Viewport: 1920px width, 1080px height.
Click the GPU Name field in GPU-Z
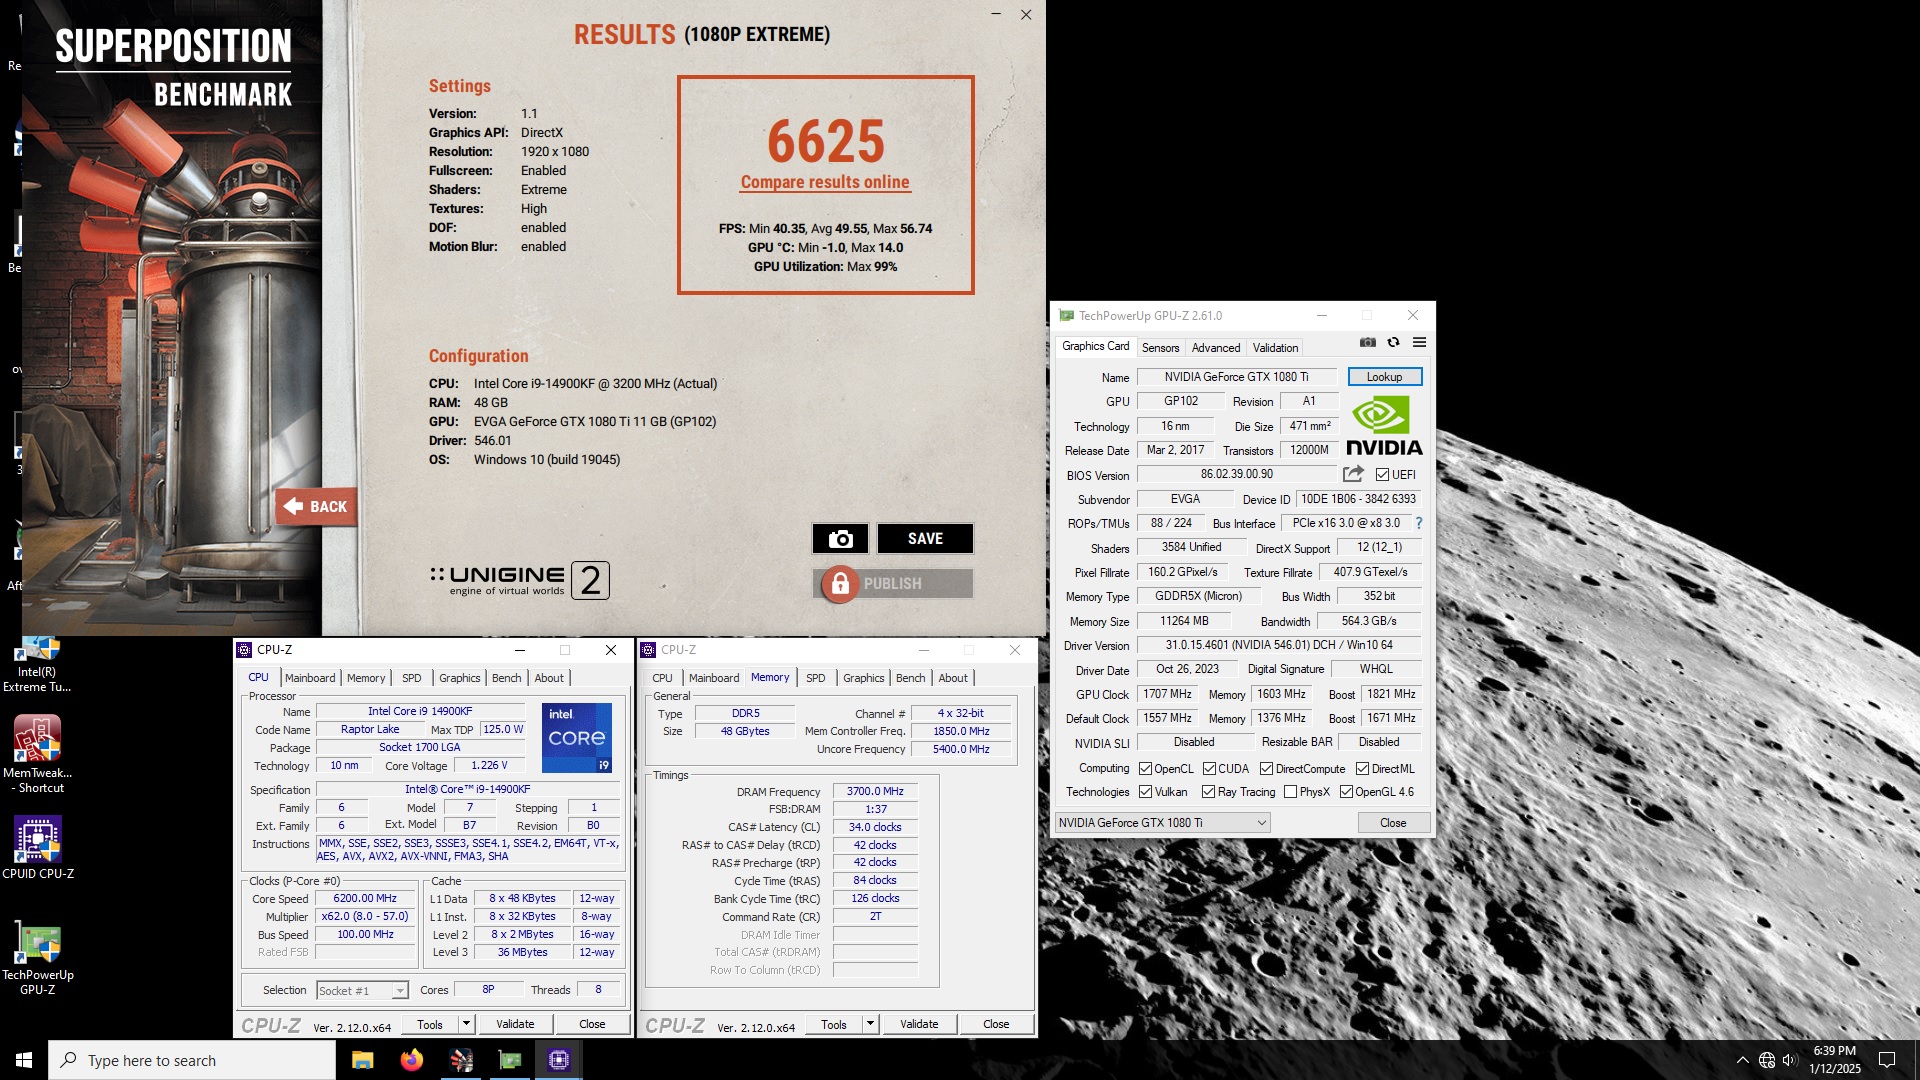pos(1236,377)
